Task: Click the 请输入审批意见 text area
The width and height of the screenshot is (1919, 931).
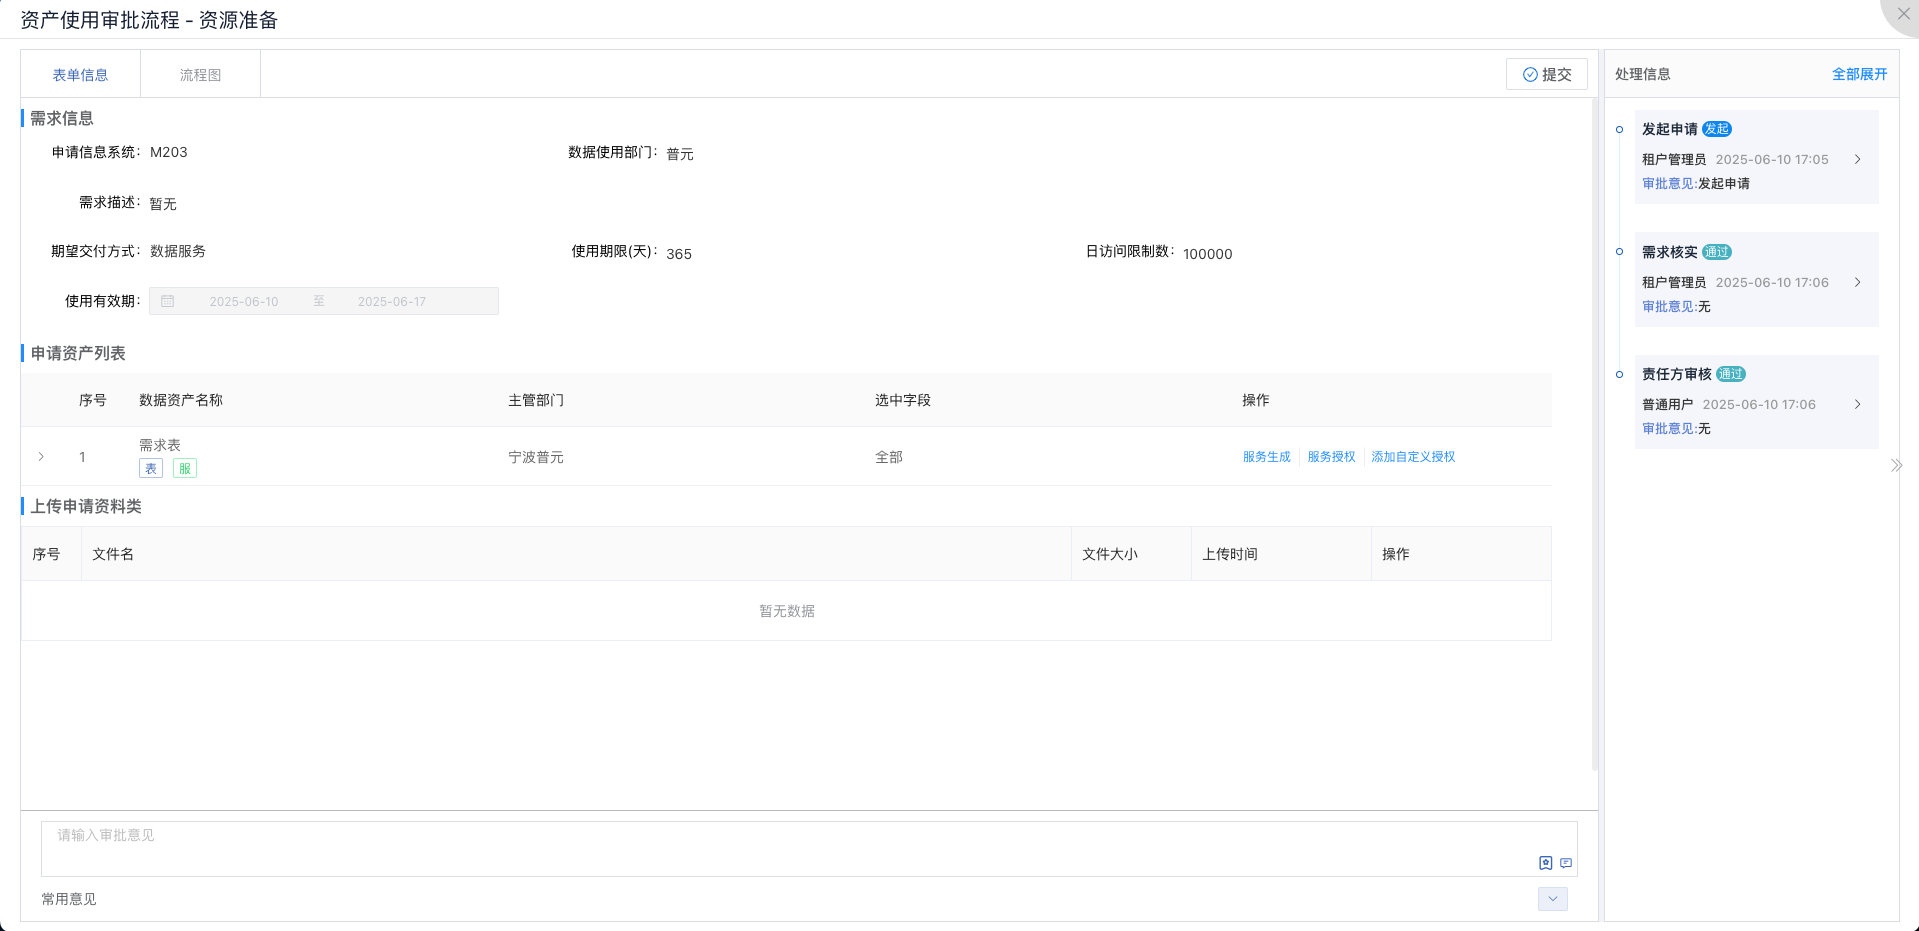Action: click(780, 845)
